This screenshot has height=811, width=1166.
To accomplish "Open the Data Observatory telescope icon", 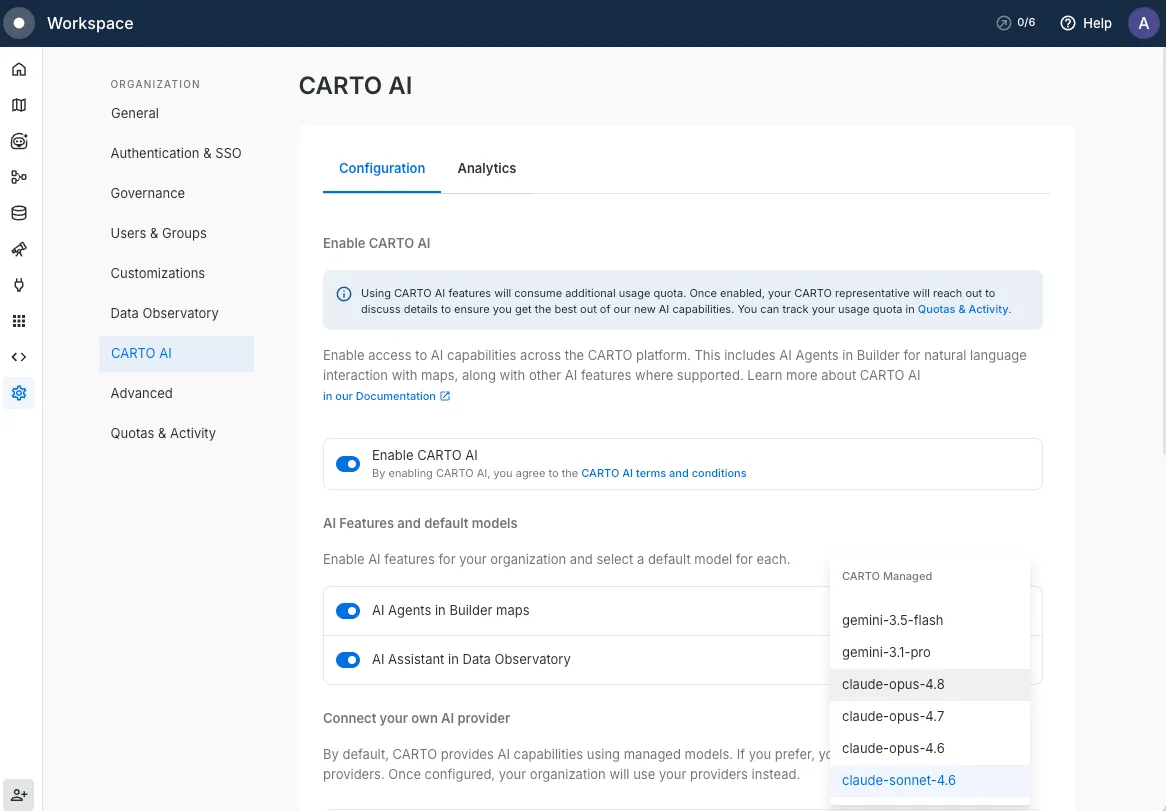I will (x=19, y=249).
